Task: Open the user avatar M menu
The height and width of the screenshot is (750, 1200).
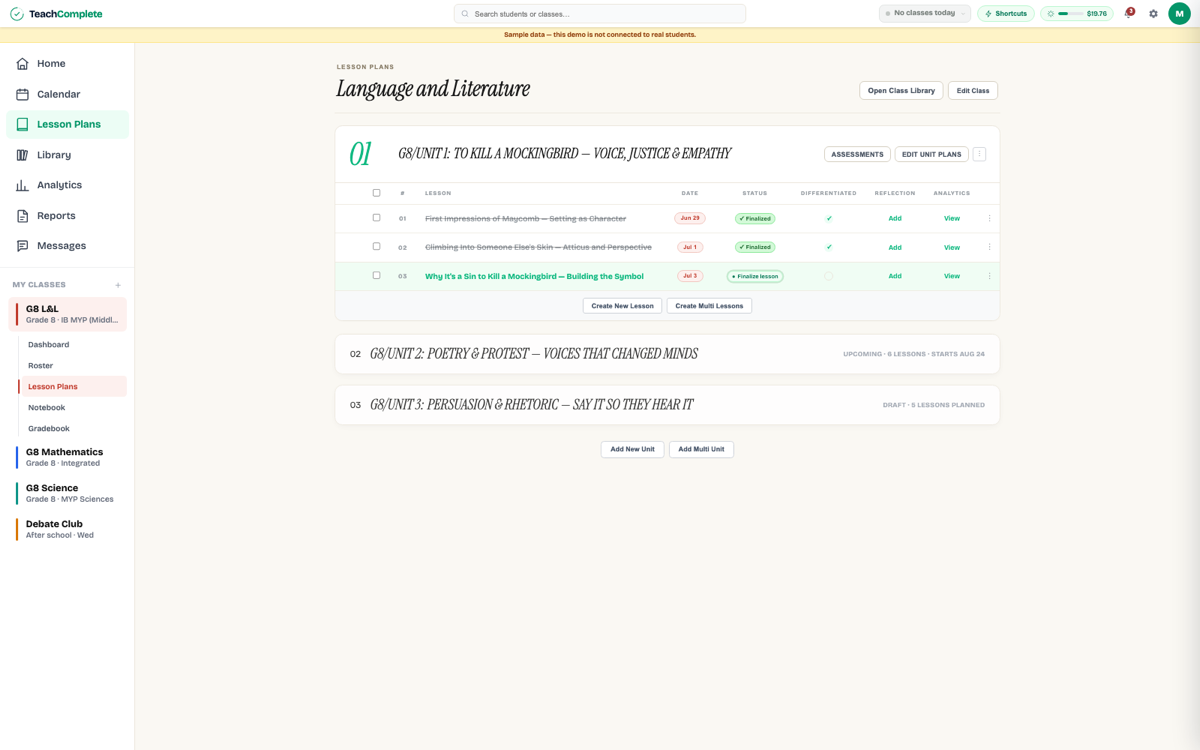Action: [x=1179, y=14]
